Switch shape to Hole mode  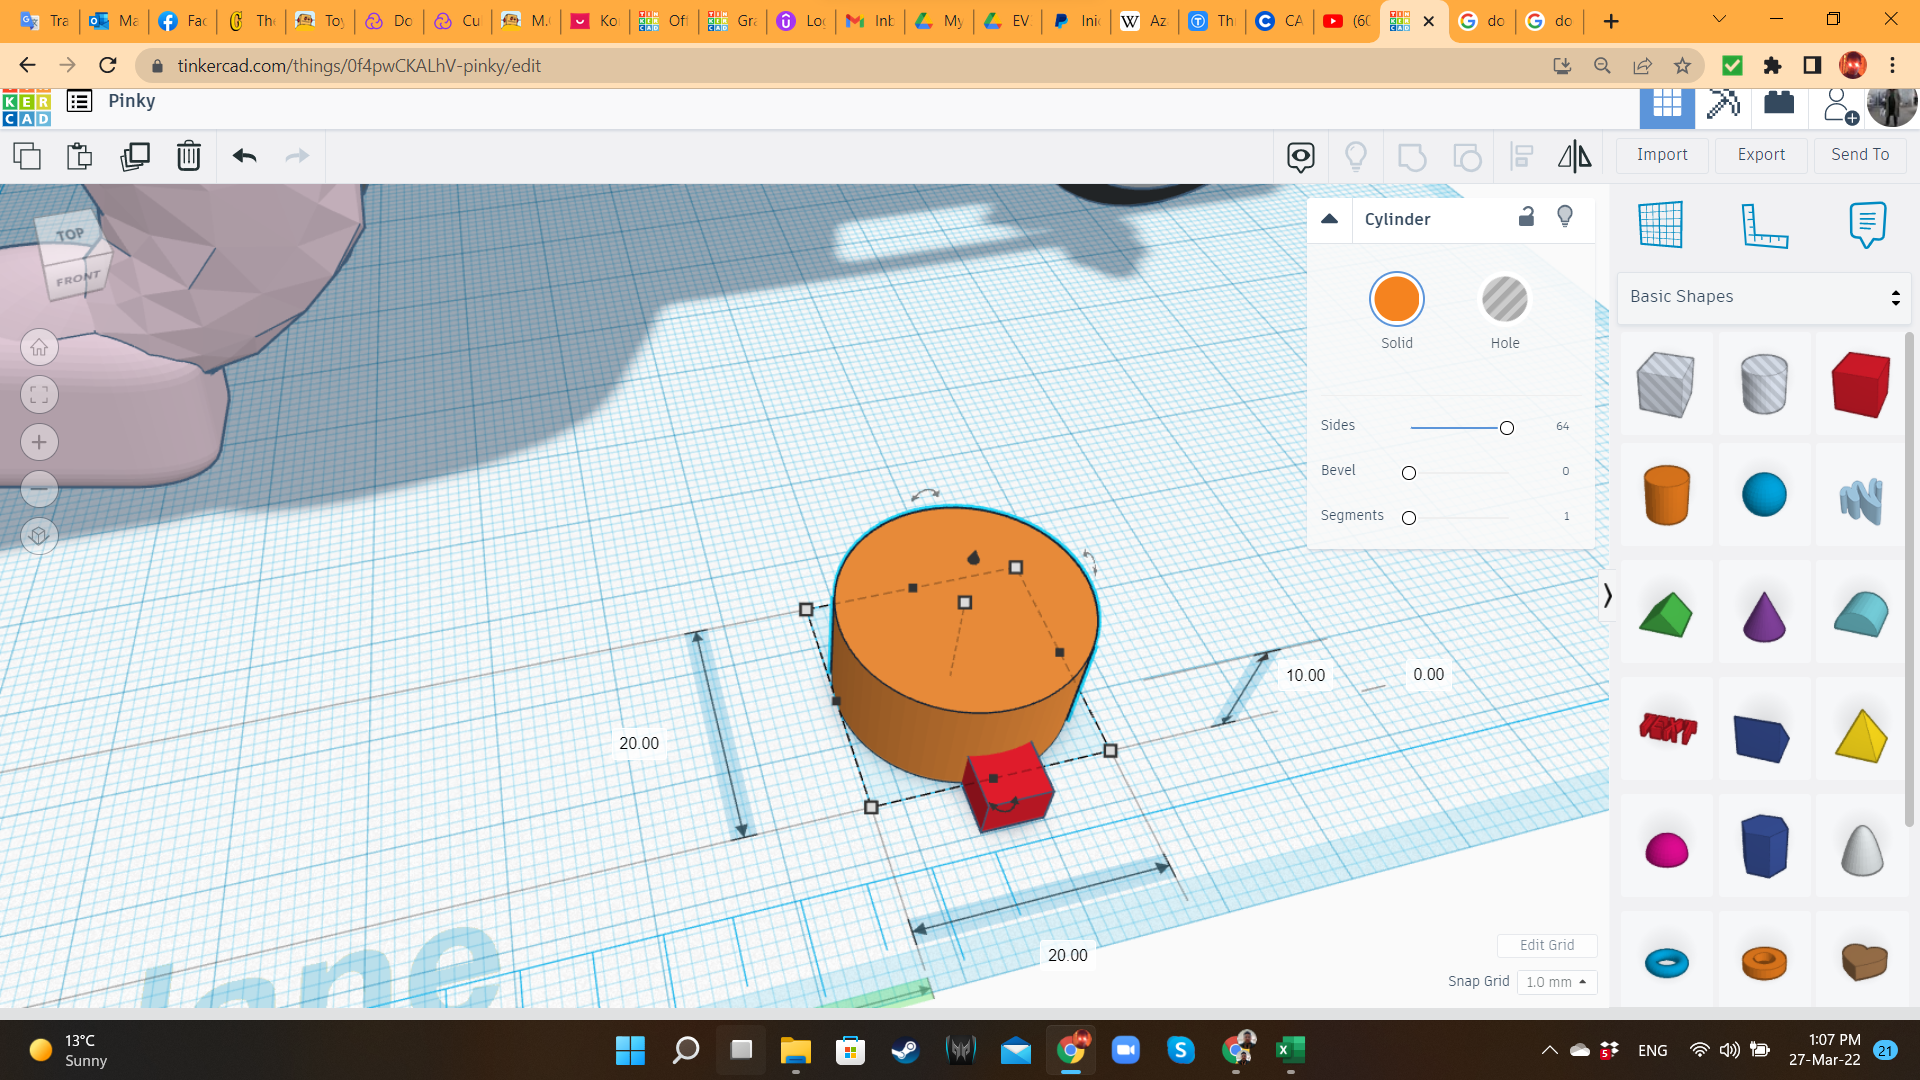pyautogui.click(x=1504, y=299)
